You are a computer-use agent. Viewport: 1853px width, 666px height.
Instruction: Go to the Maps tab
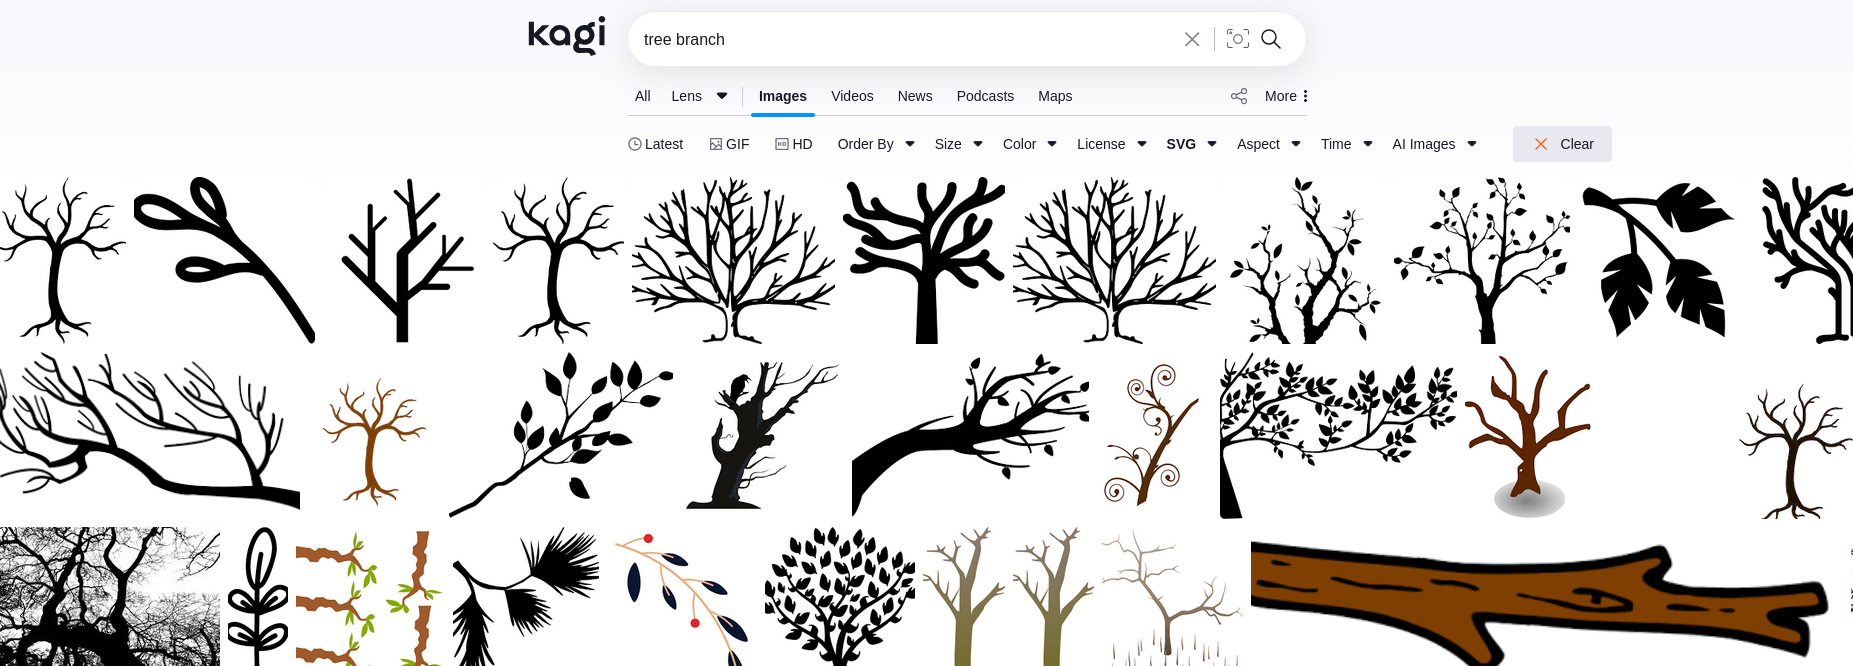click(1054, 96)
